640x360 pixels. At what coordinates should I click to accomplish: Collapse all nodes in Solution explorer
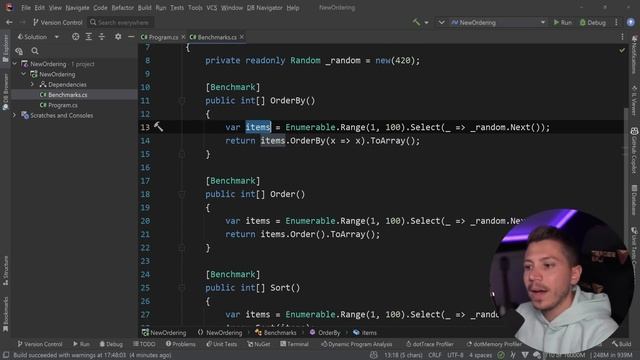tap(102, 37)
